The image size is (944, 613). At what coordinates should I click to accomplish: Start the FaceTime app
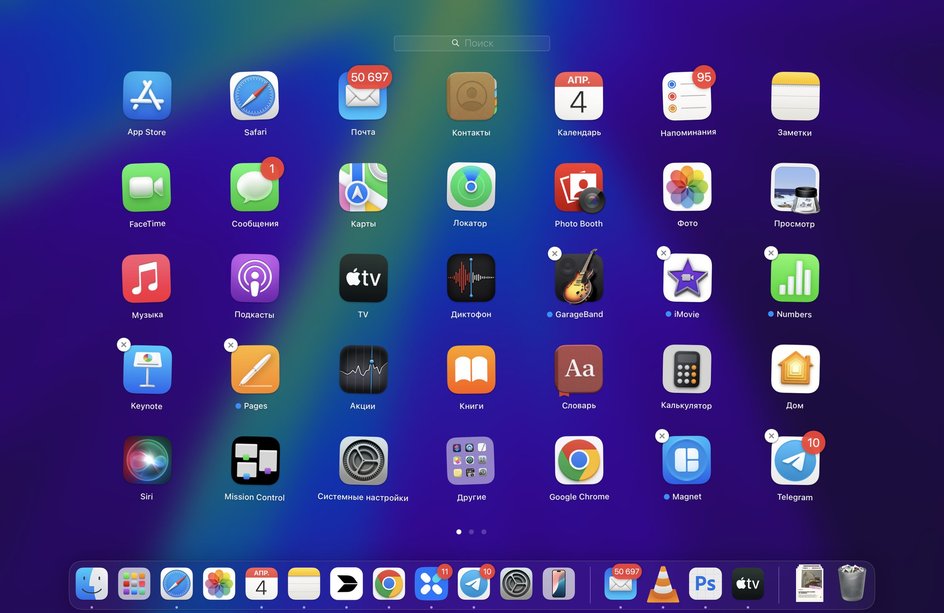146,187
